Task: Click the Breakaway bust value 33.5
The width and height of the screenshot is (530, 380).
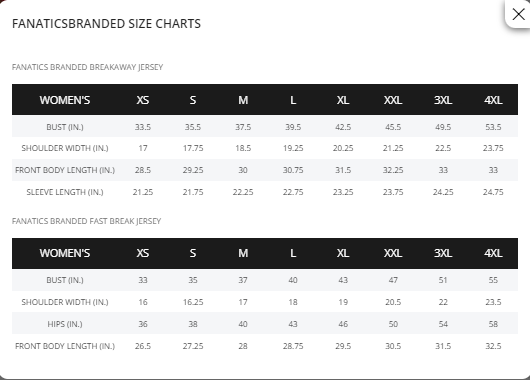Action: 143,127
